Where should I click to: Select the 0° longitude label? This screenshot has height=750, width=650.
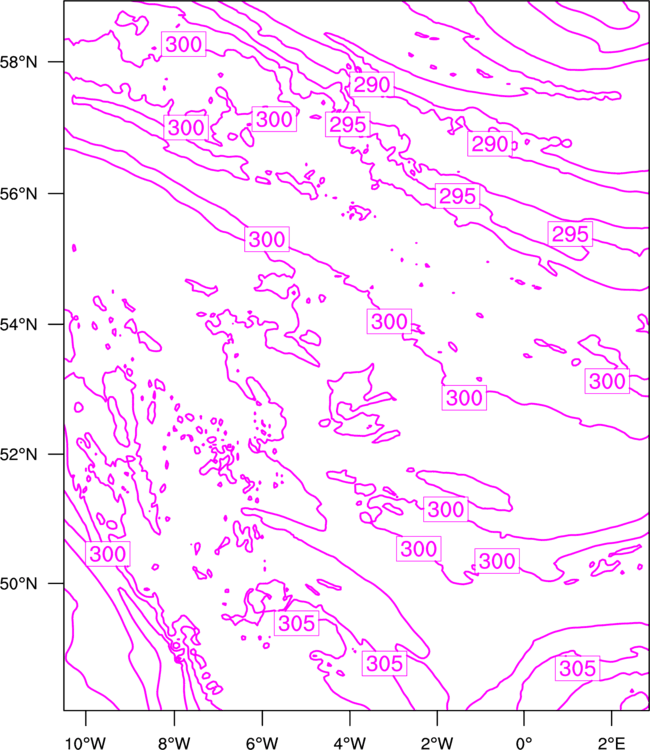pos(524,743)
